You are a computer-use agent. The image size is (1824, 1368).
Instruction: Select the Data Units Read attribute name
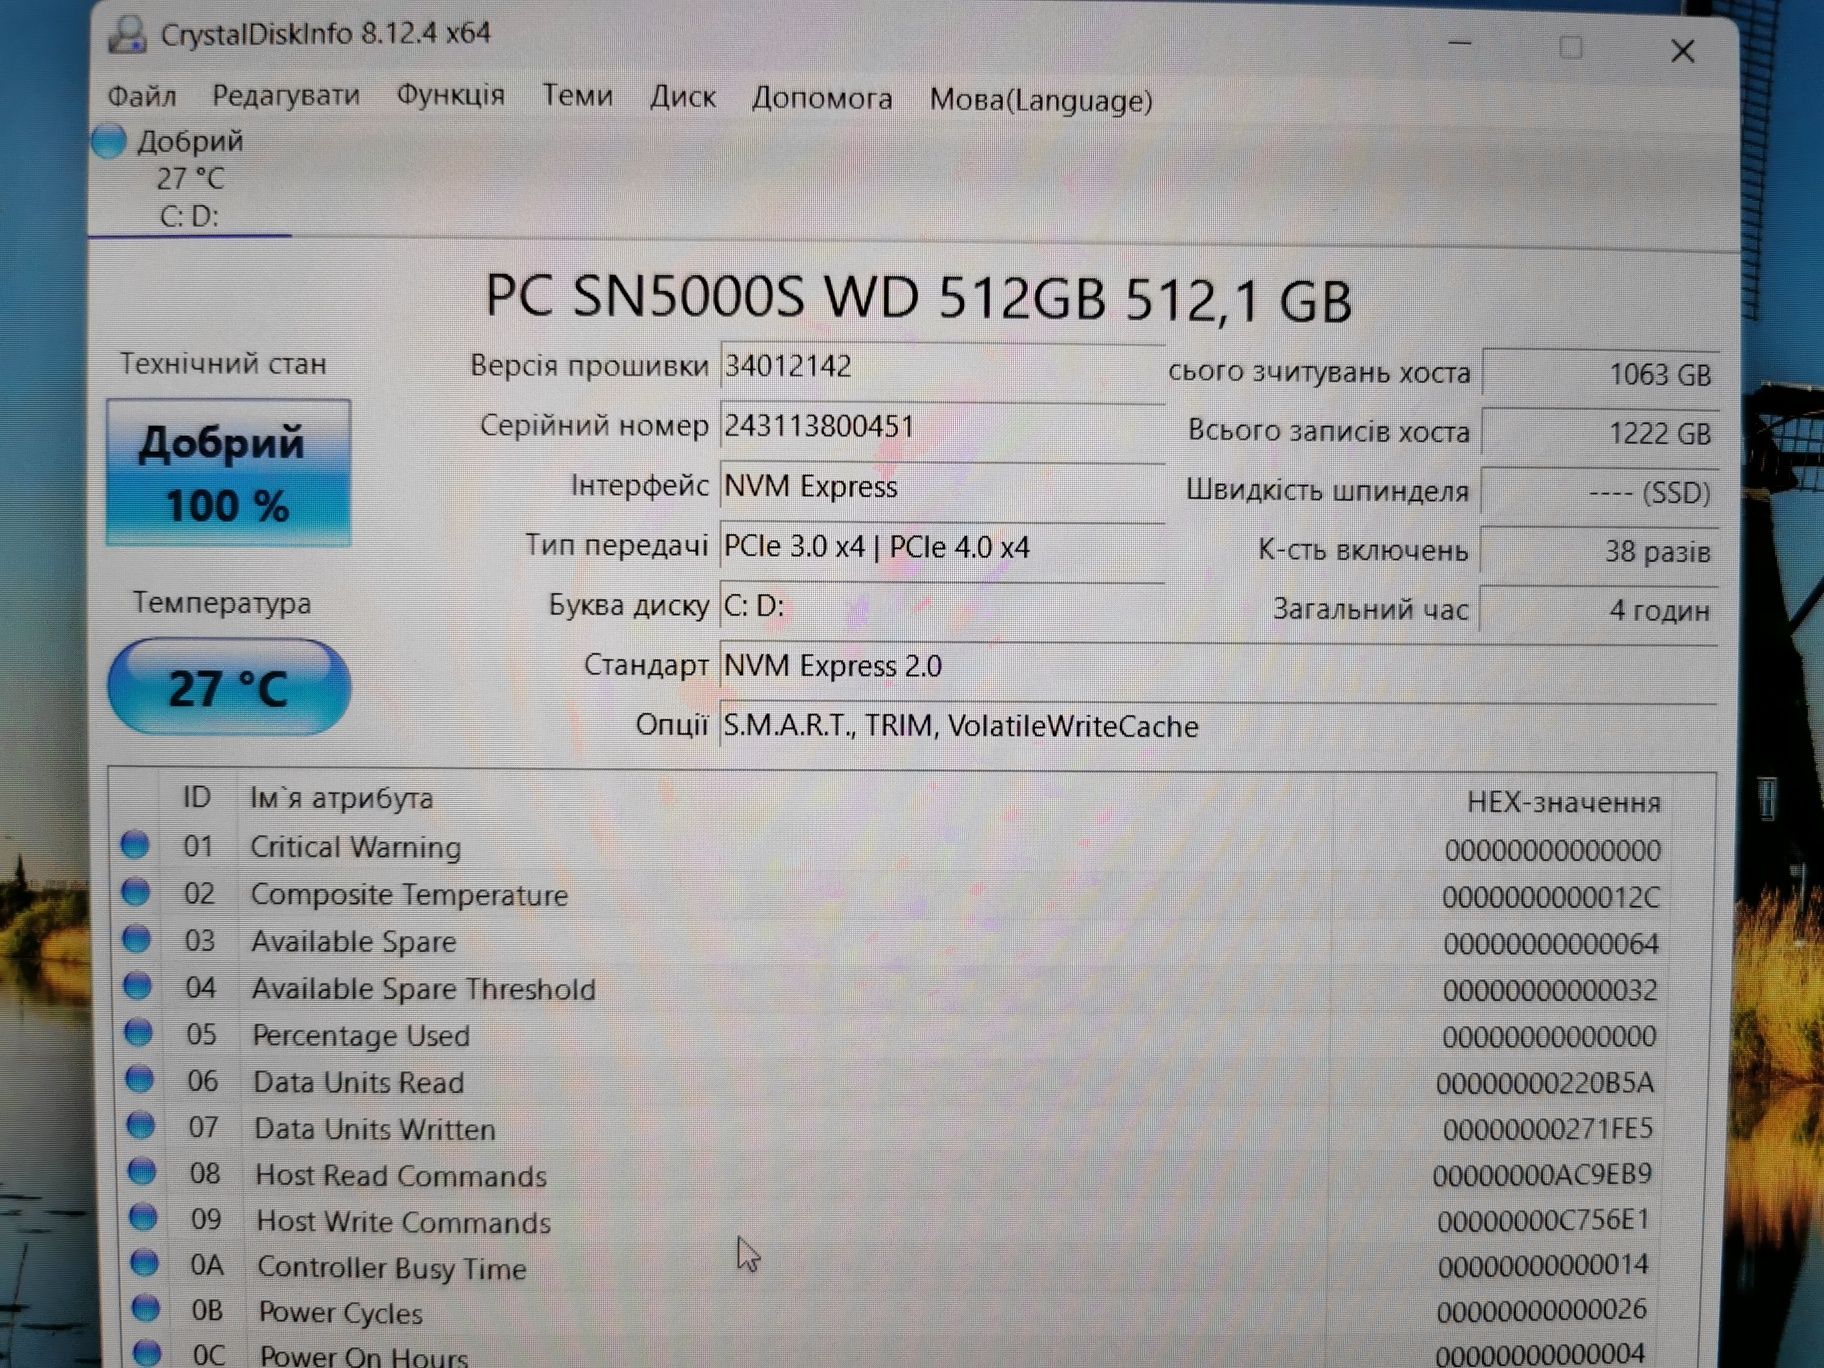[359, 1082]
